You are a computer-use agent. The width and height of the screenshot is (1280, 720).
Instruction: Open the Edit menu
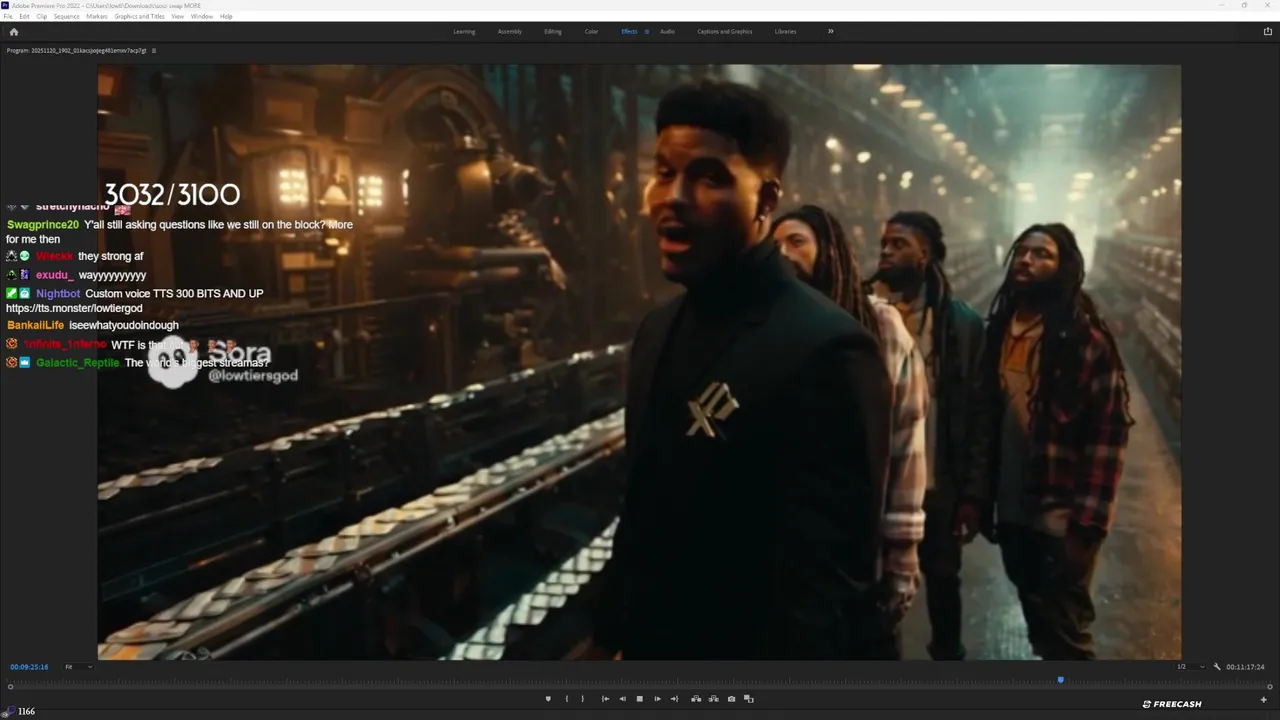24,16
